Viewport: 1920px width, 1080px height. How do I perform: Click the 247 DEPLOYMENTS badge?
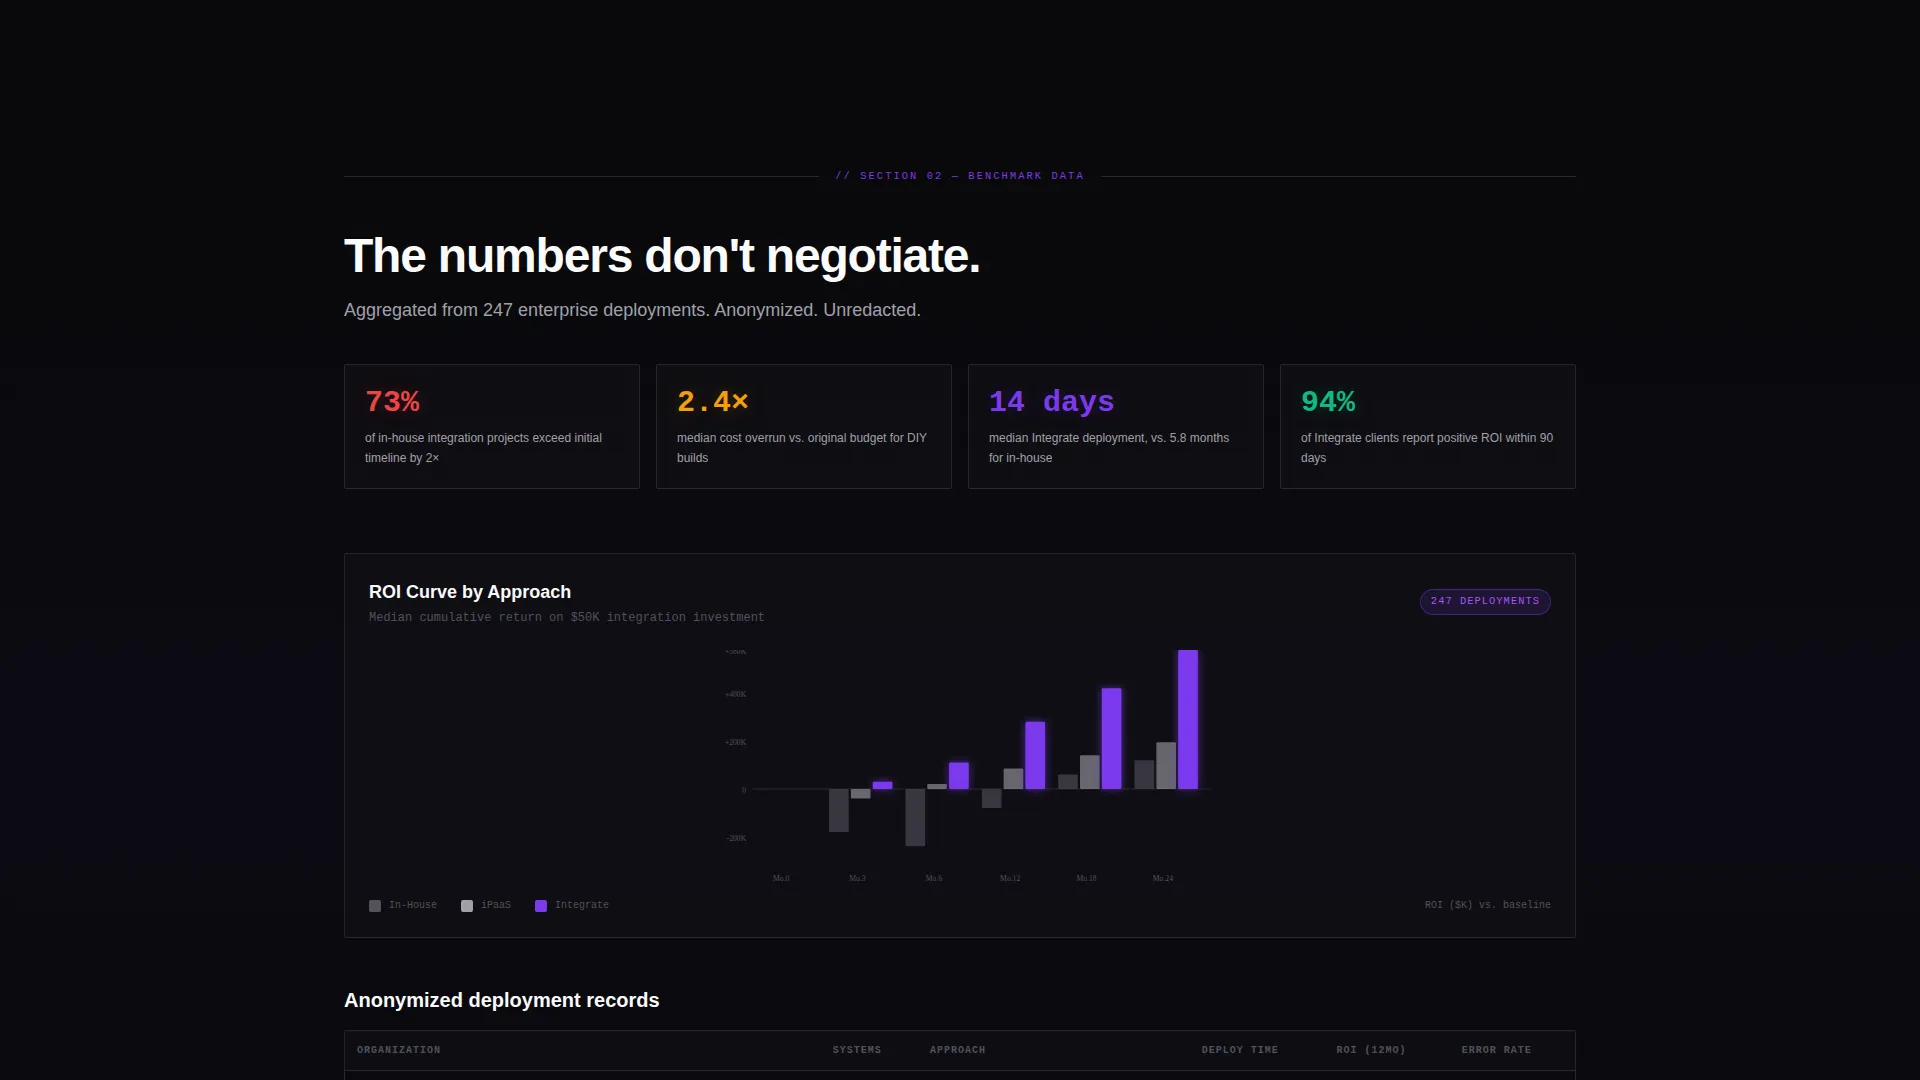point(1485,601)
